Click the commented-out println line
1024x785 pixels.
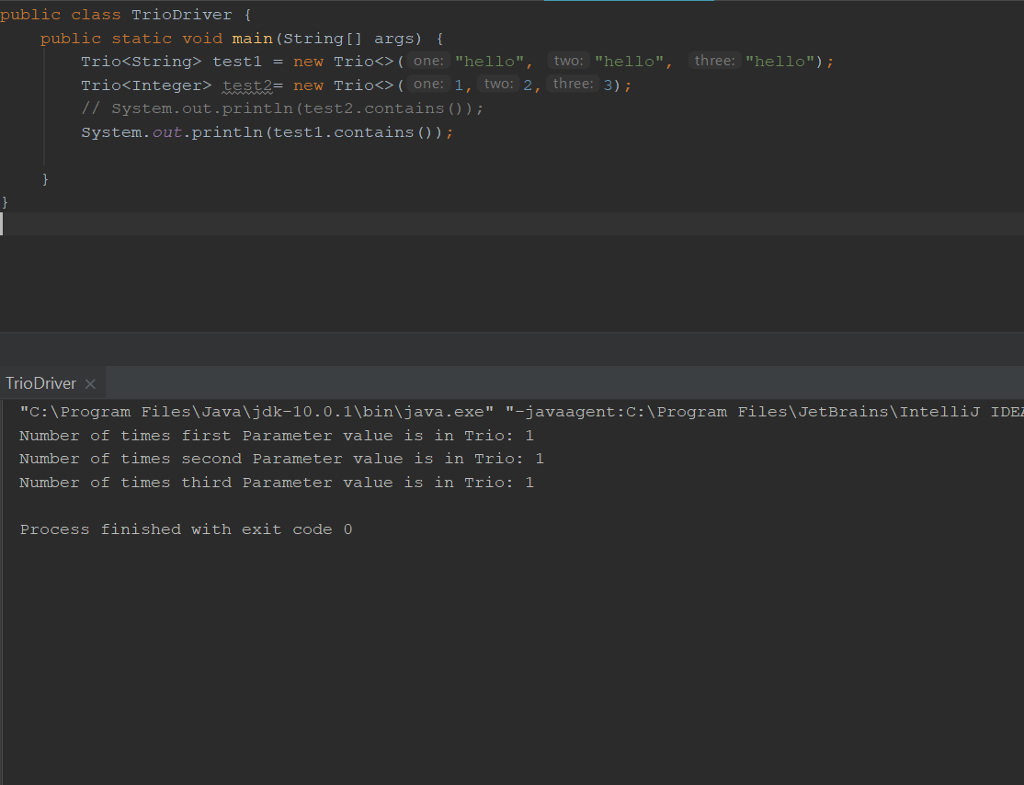[282, 108]
